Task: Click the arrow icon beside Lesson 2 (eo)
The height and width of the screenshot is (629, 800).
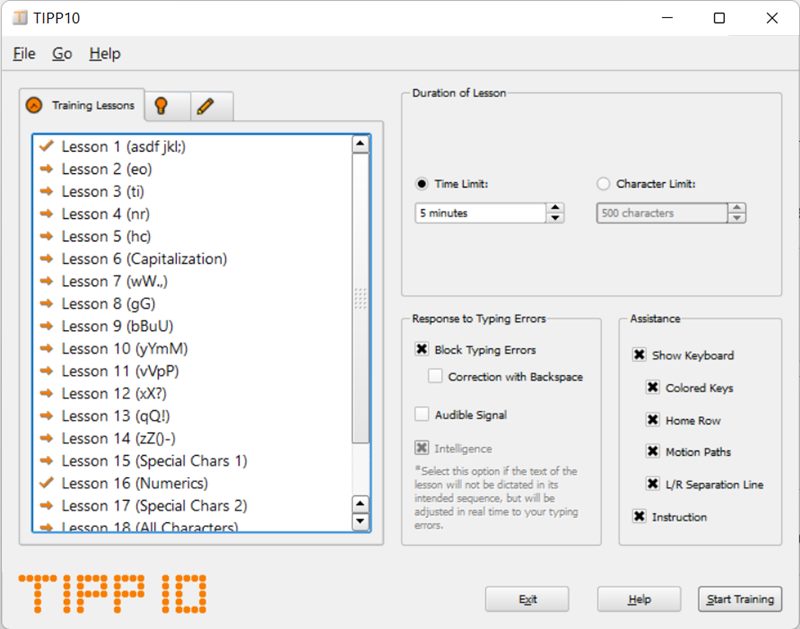Action: click(45, 169)
